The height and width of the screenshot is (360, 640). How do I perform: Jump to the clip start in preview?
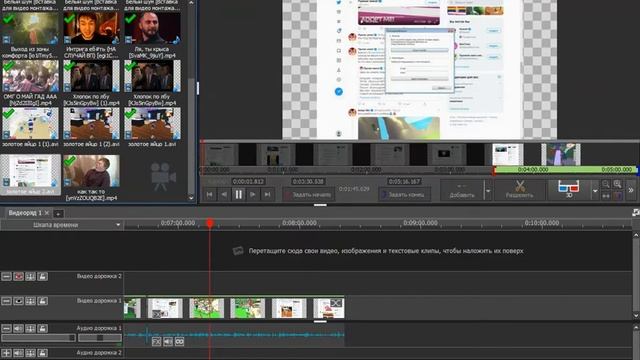209,194
